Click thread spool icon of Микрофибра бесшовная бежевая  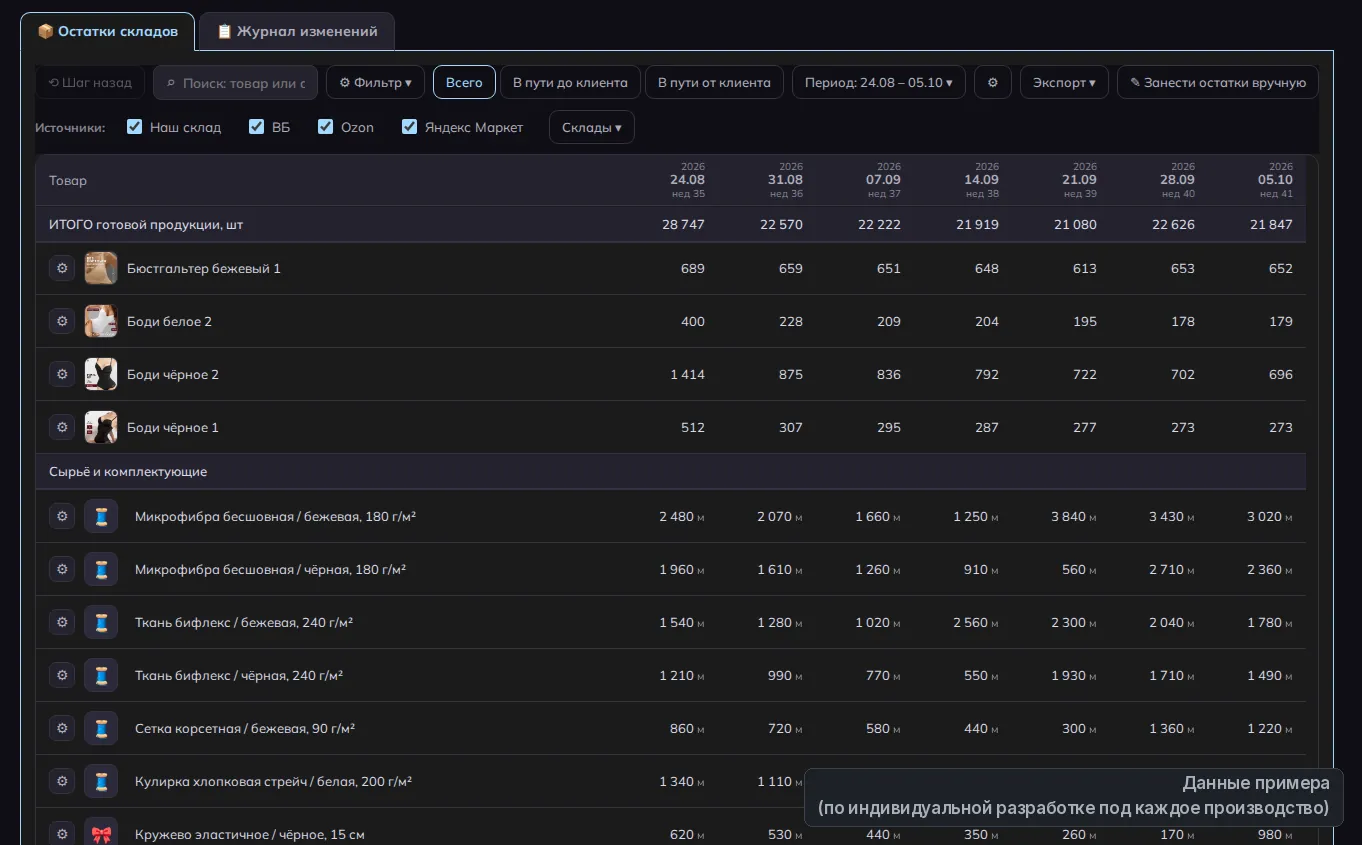click(101, 516)
